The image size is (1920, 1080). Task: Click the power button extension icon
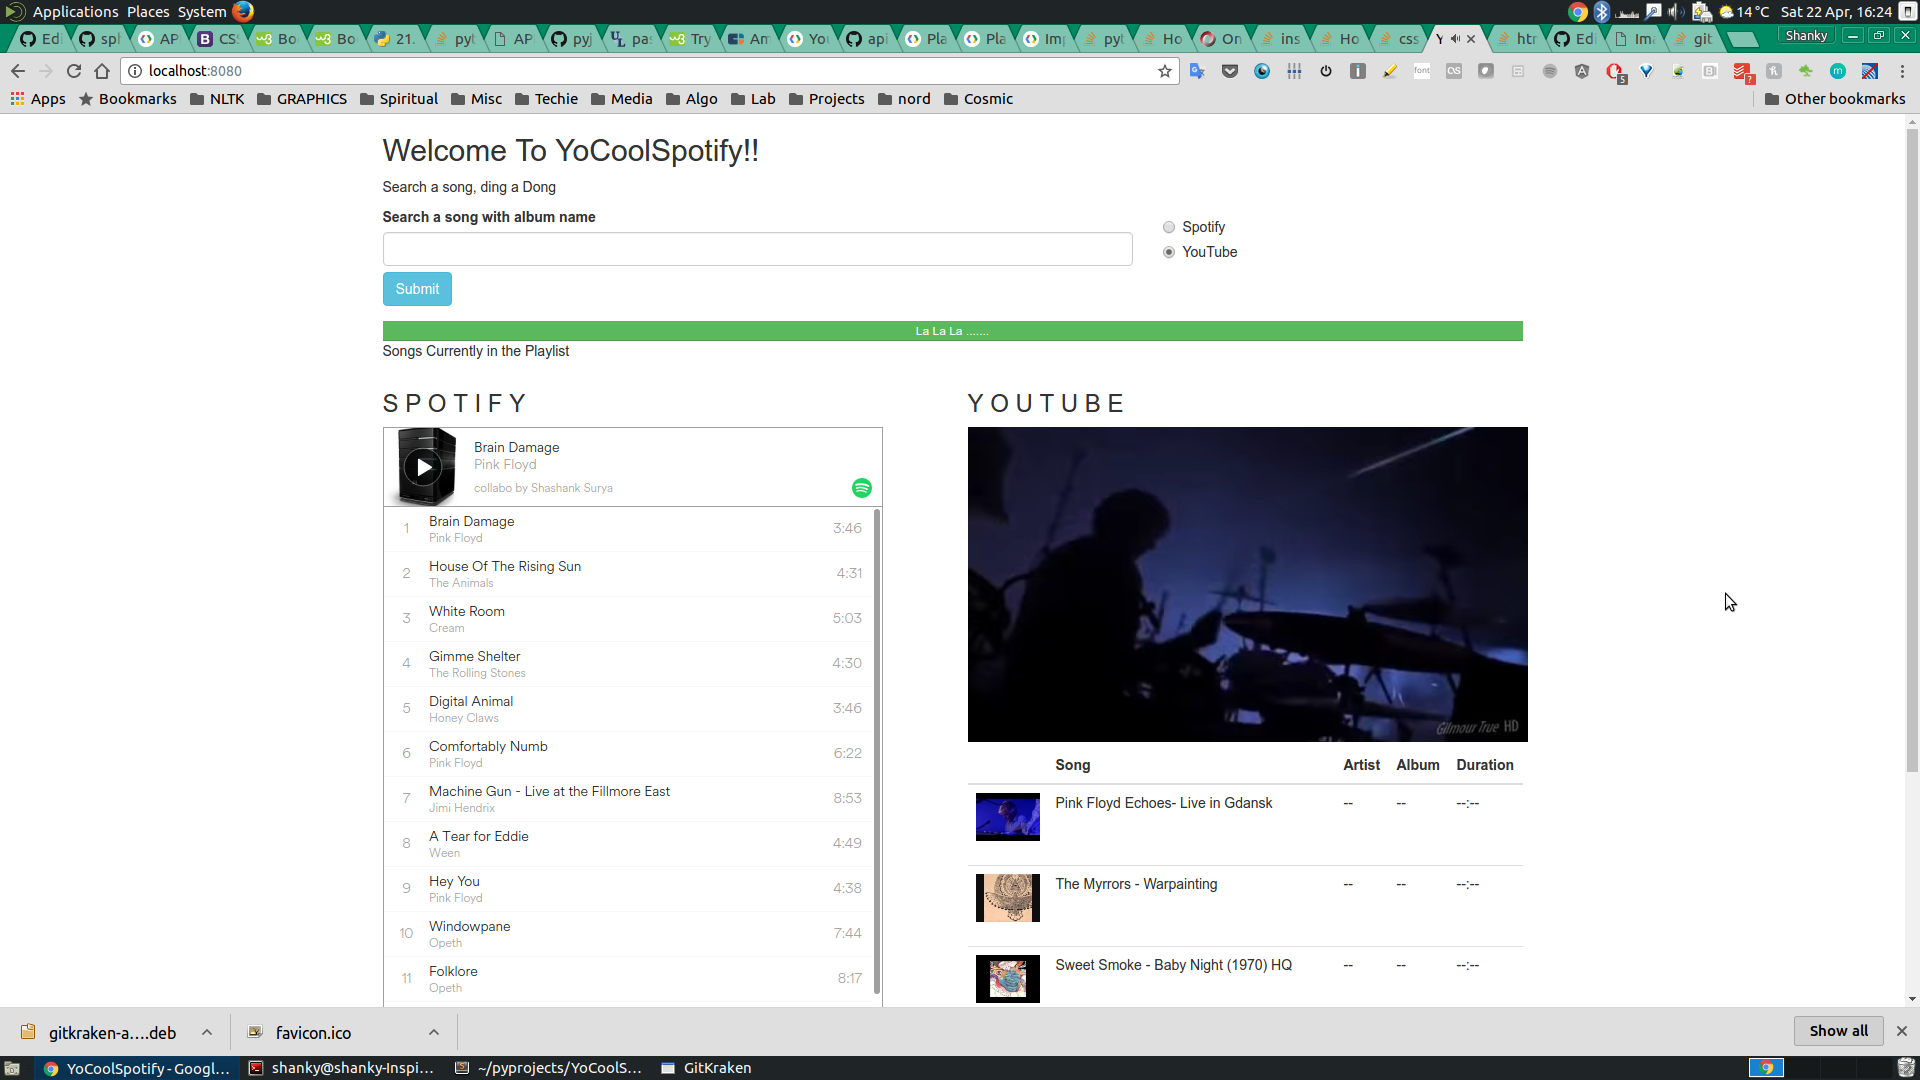[1326, 71]
